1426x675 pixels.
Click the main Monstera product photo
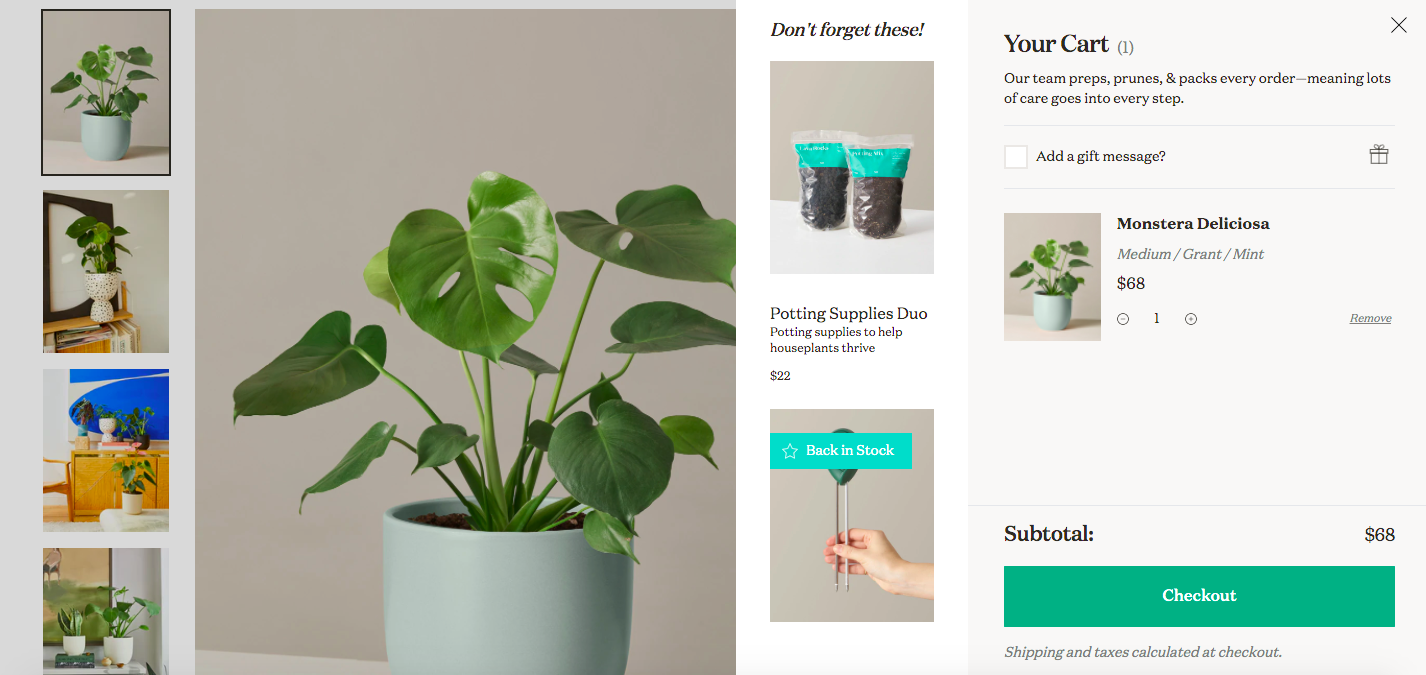click(465, 342)
